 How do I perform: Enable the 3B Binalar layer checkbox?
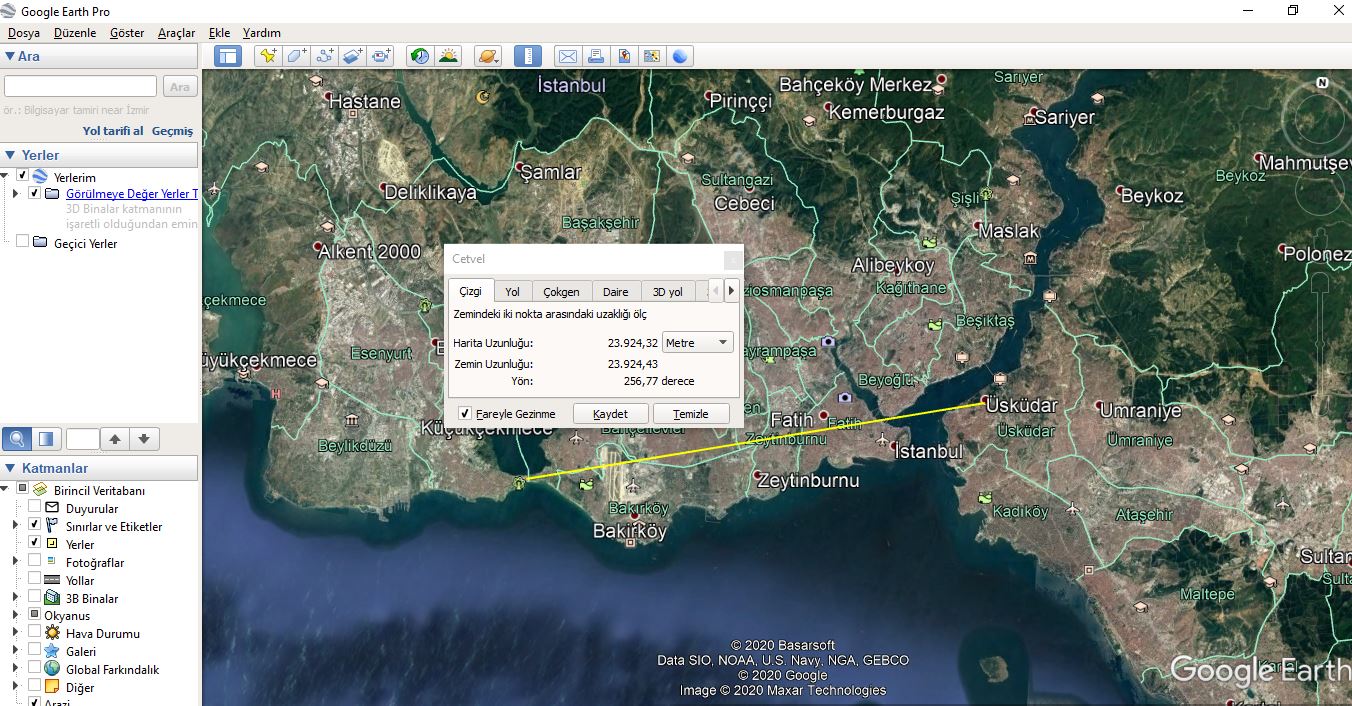(35, 597)
